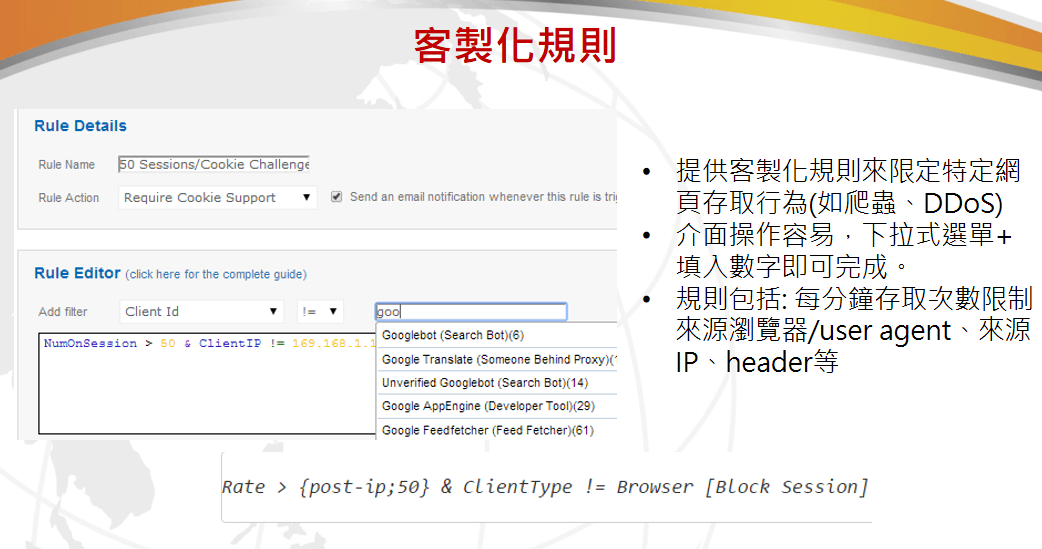Toggle the email notification checkbox

[x=336, y=197]
